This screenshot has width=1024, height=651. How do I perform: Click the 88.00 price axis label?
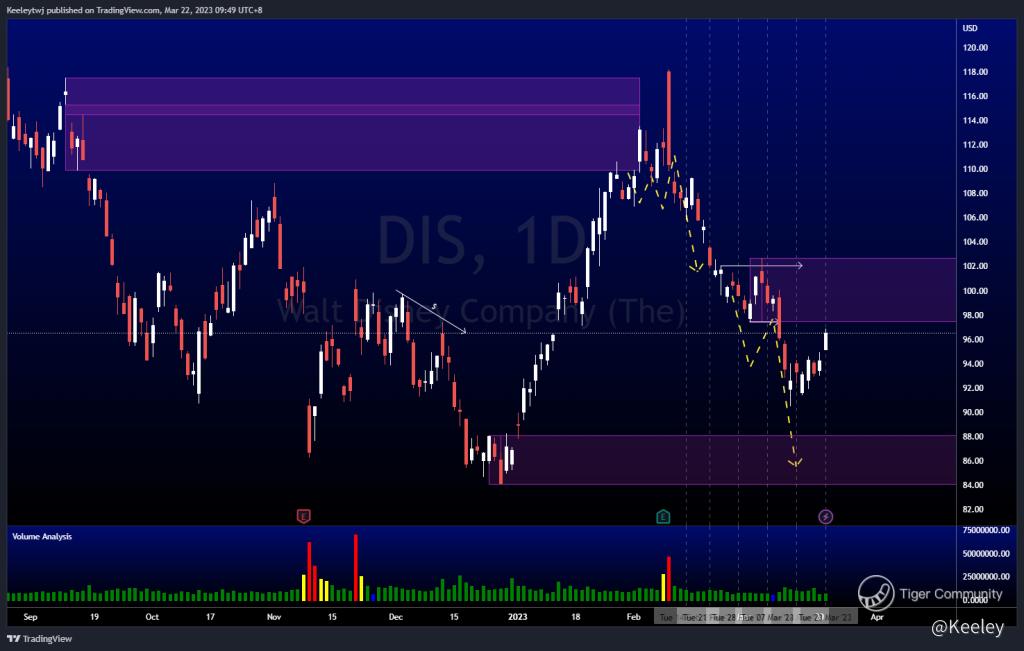973,436
